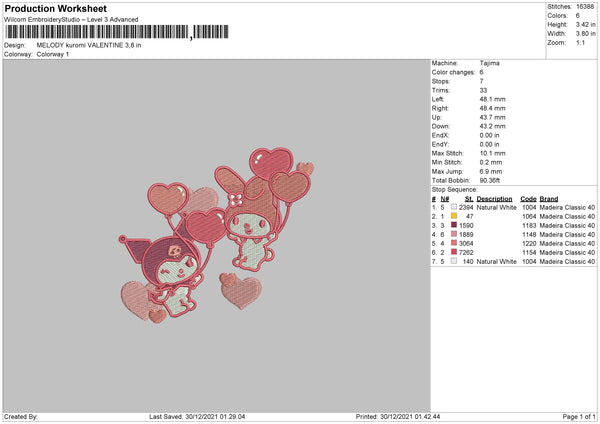600x424 pixels.
Task: Click stitch count '1590' in stop 3
Action: [466, 225]
